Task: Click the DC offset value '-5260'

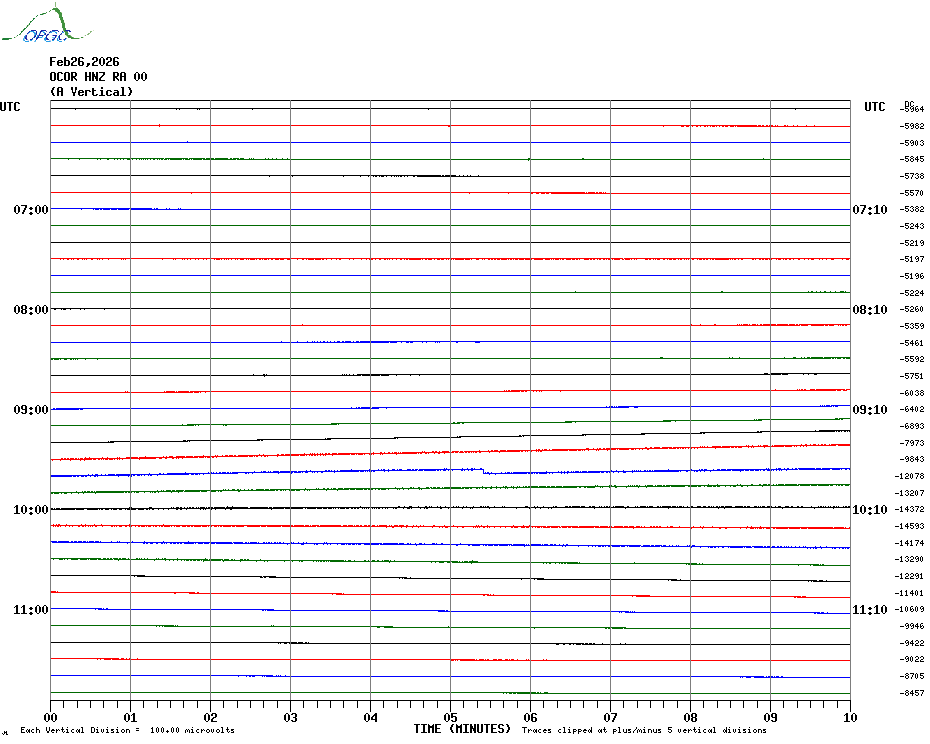Action: coord(912,309)
